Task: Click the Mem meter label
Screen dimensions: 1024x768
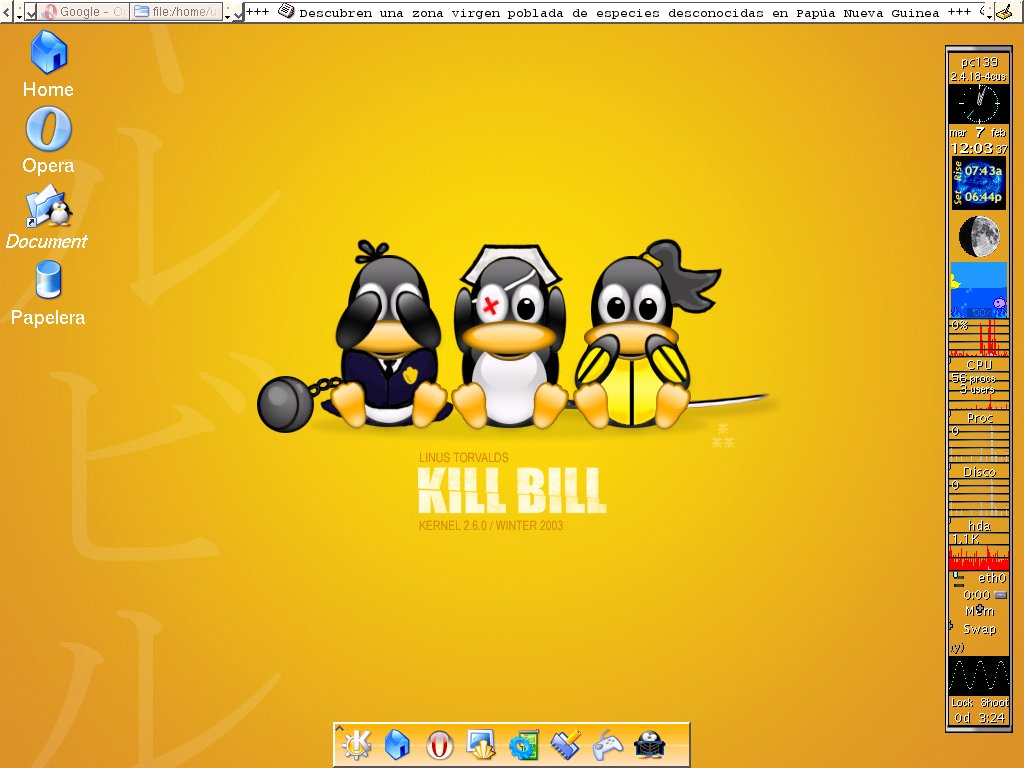Action: (x=980, y=611)
